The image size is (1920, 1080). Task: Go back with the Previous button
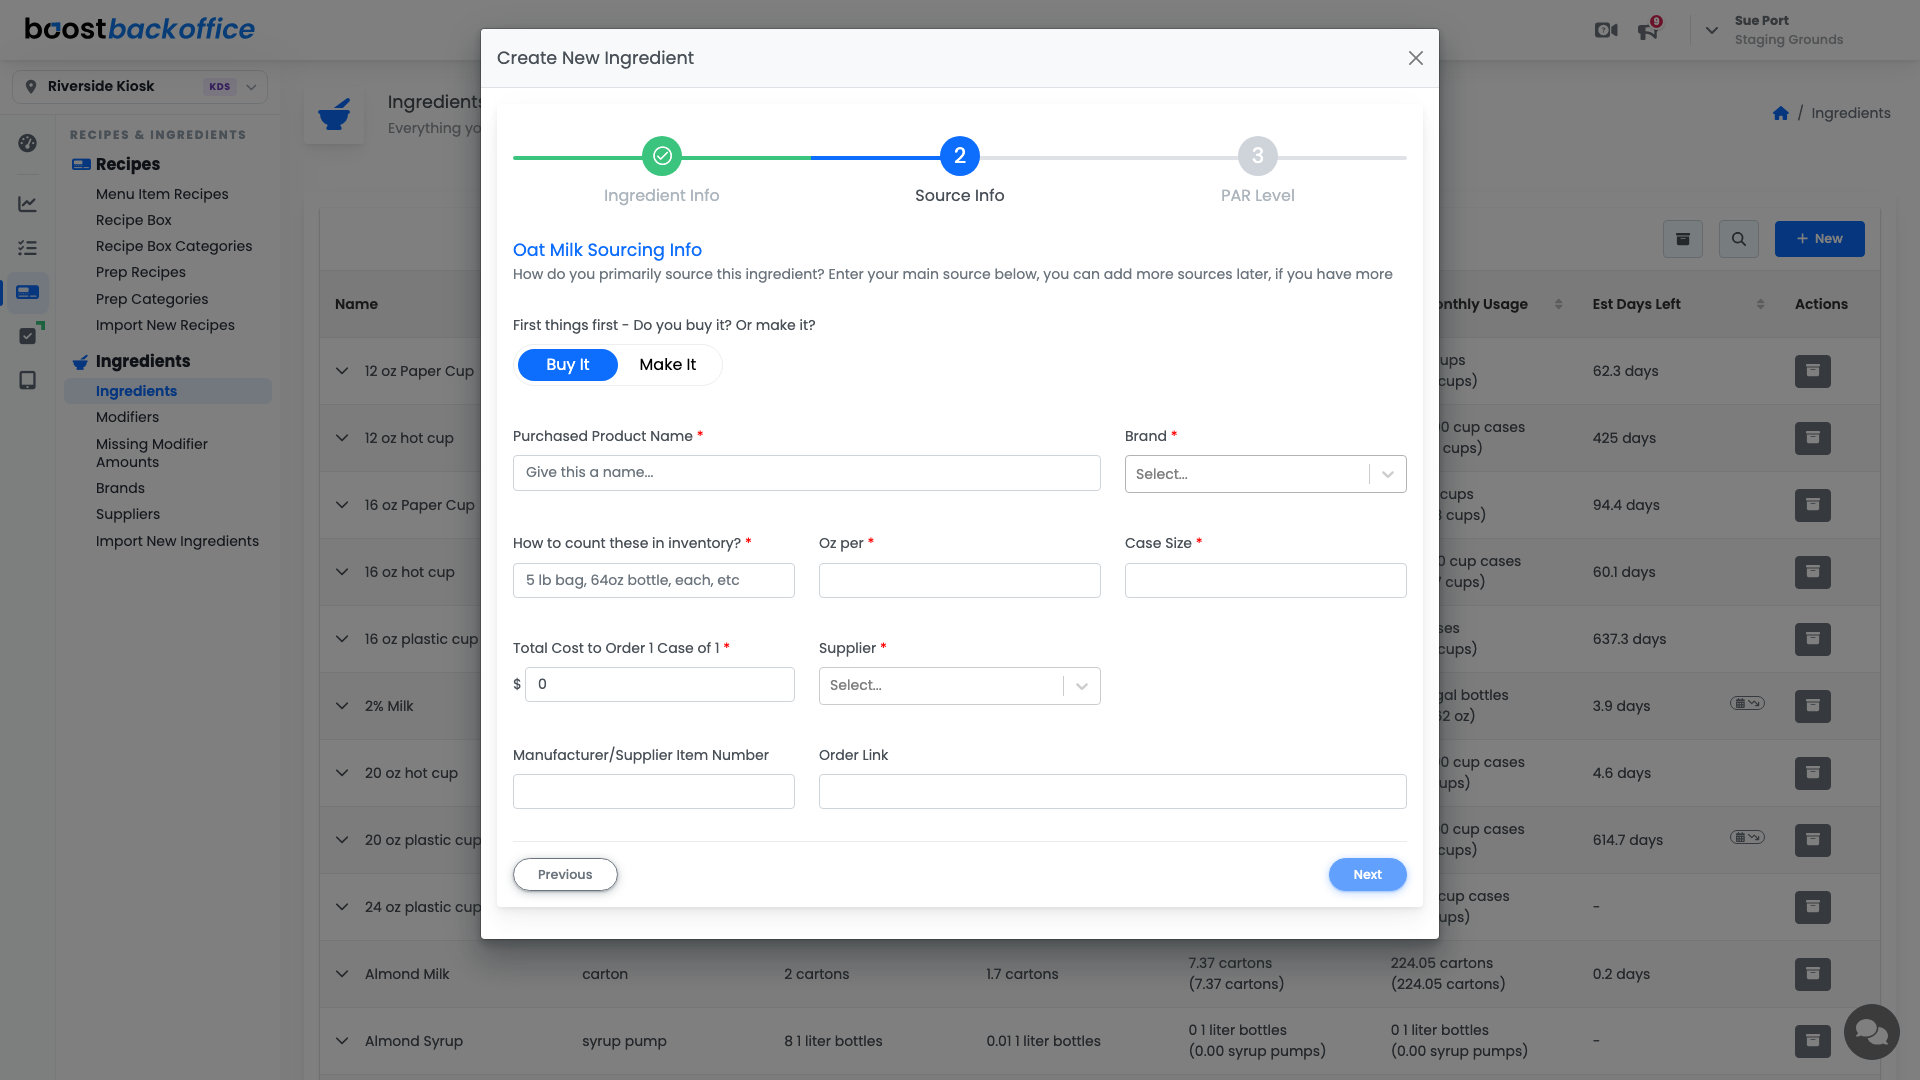[x=565, y=875]
